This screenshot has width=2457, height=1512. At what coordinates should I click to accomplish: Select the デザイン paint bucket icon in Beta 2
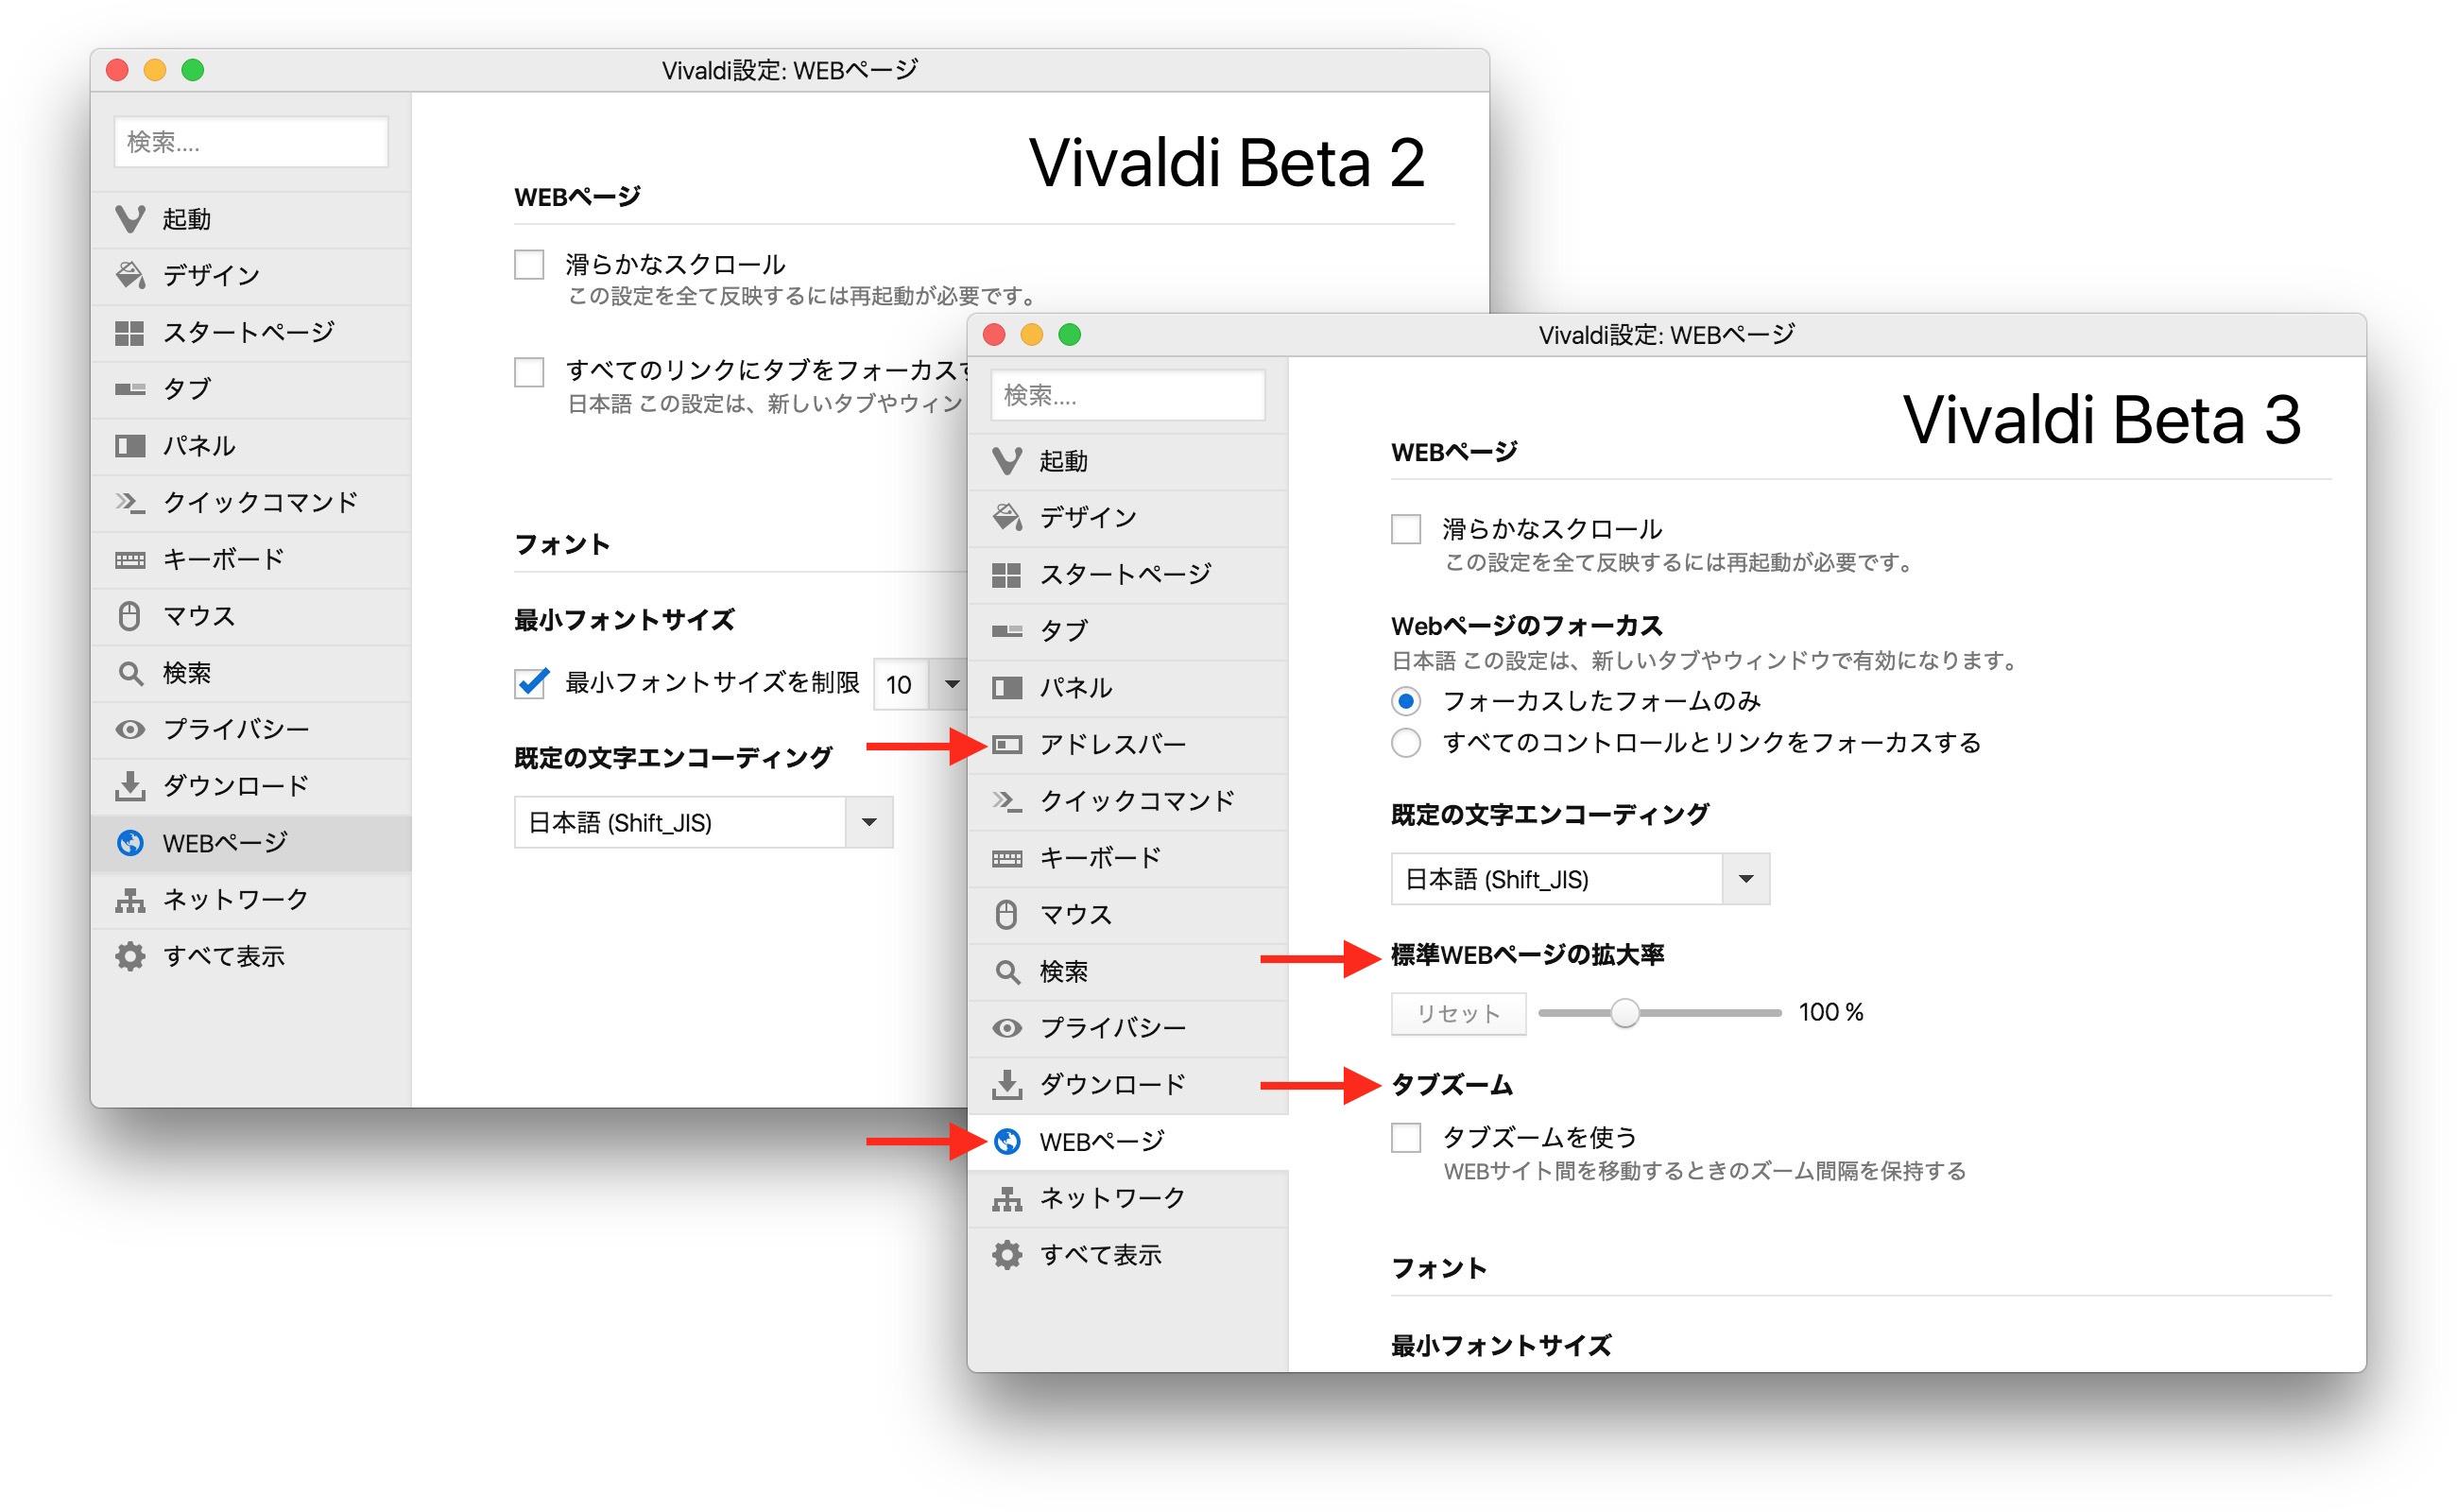click(130, 275)
